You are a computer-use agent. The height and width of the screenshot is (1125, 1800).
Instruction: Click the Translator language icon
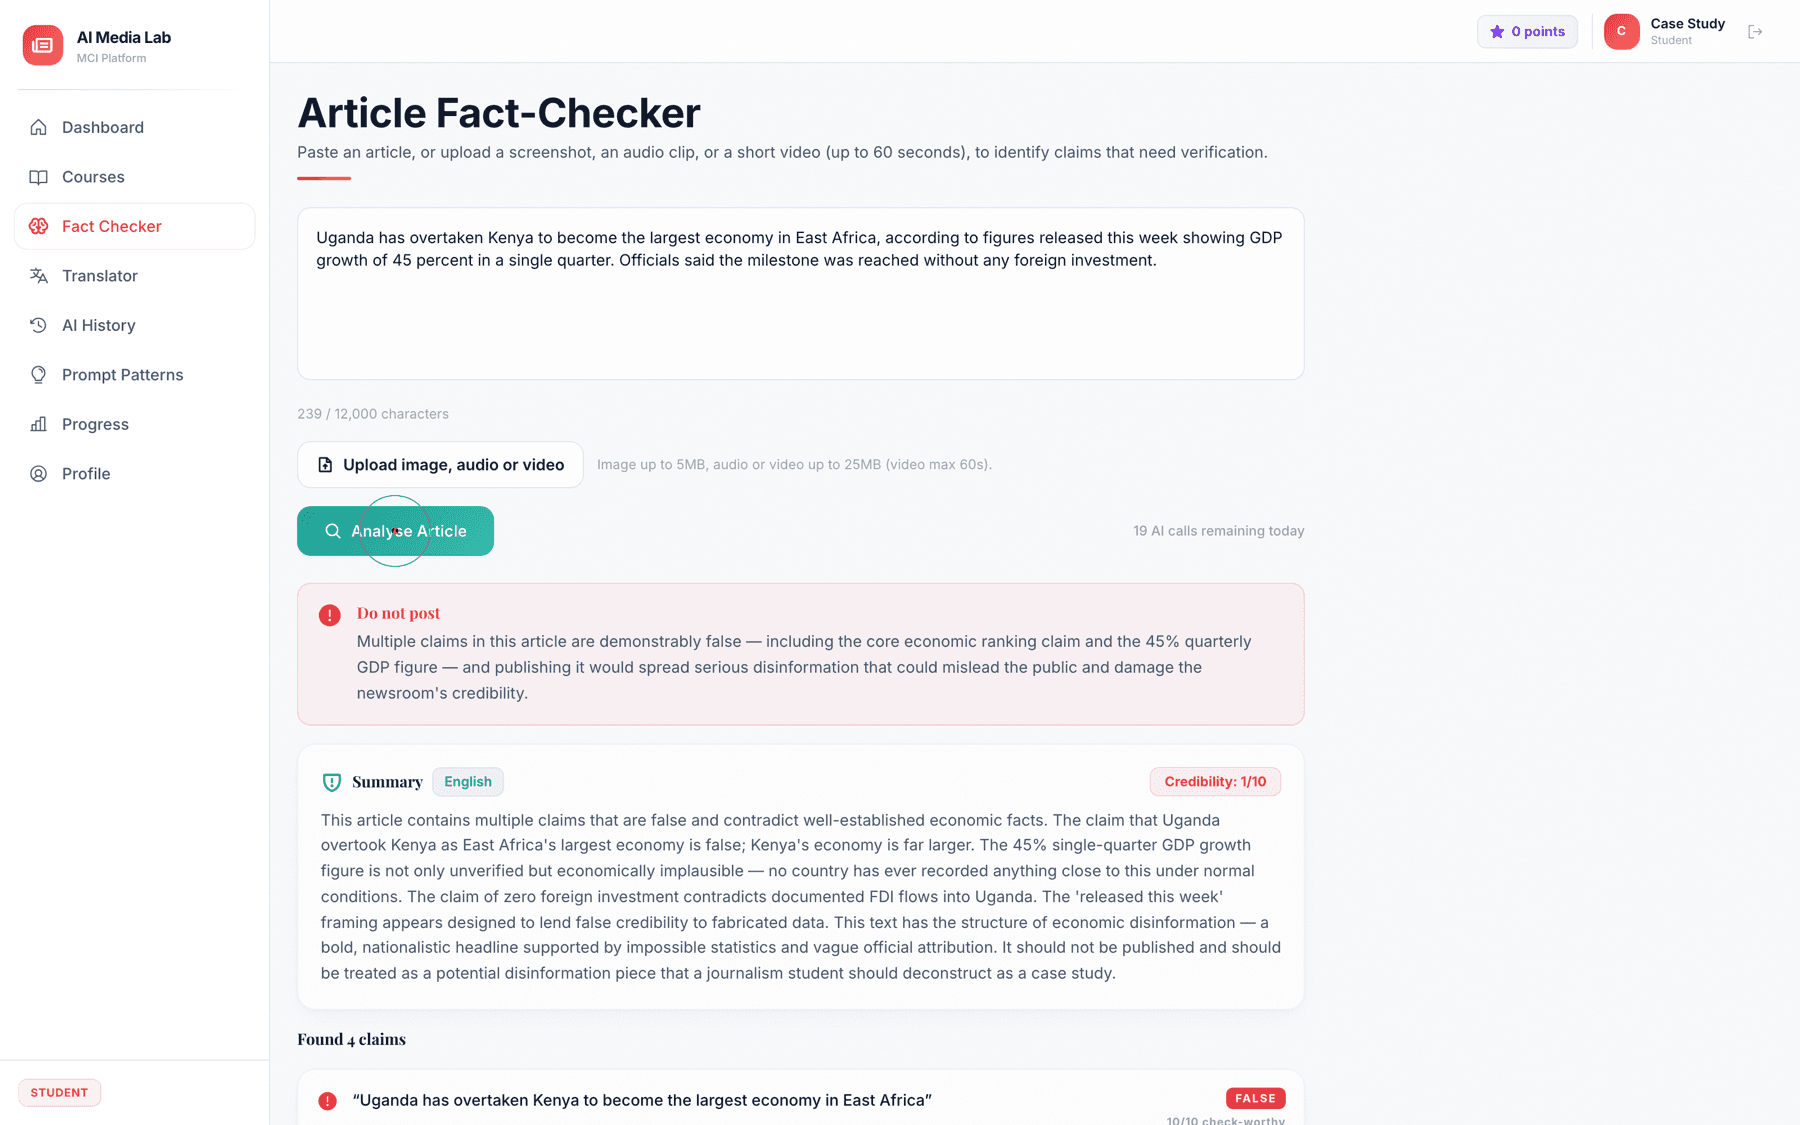click(x=38, y=276)
